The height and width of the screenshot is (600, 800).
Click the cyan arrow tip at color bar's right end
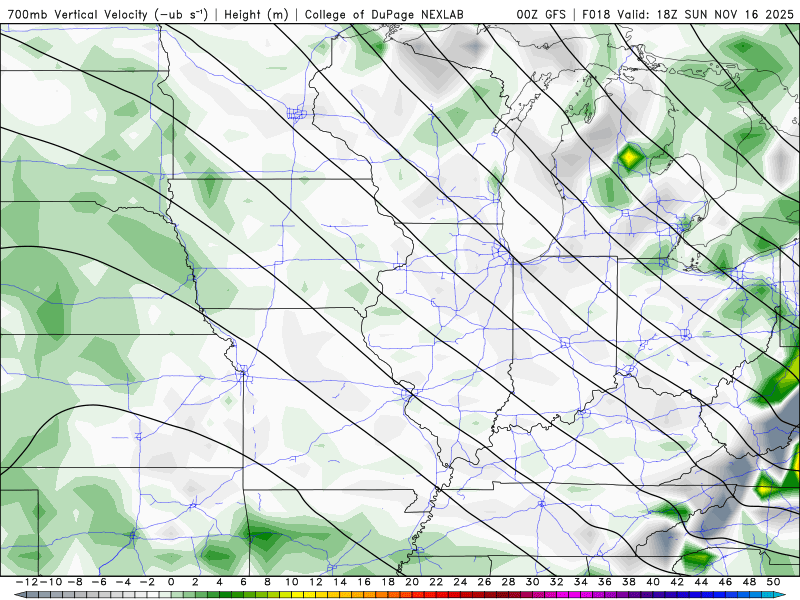click(781, 595)
